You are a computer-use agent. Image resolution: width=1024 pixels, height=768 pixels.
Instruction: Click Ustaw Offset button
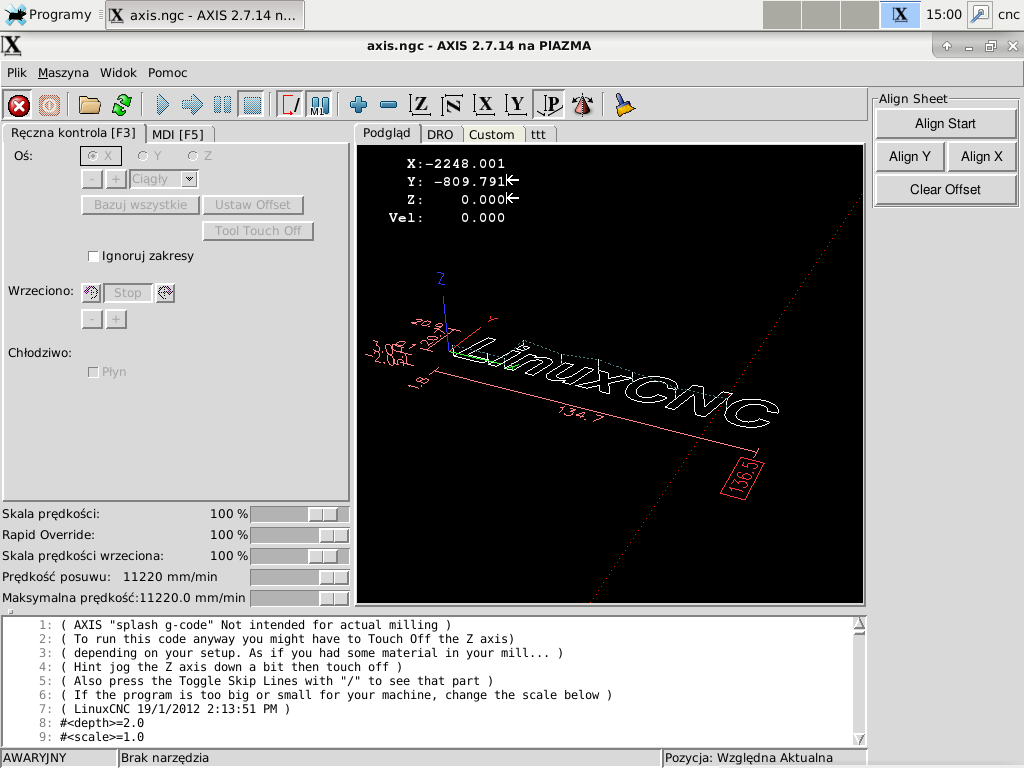[x=253, y=205]
